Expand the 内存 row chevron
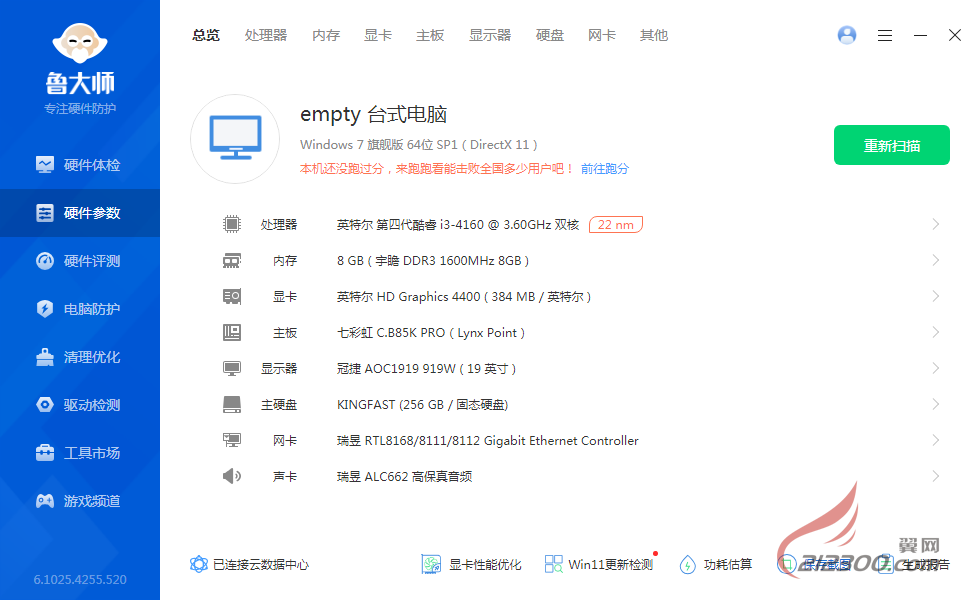 click(936, 260)
